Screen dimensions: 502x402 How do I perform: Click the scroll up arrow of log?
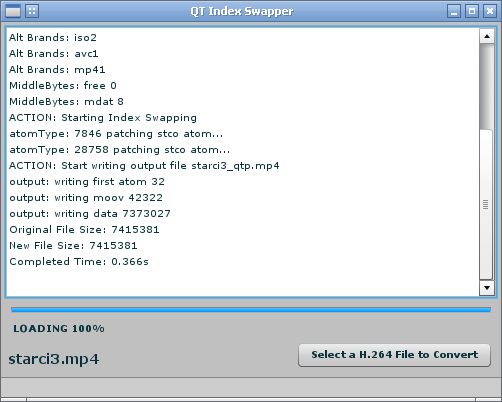pos(487,36)
